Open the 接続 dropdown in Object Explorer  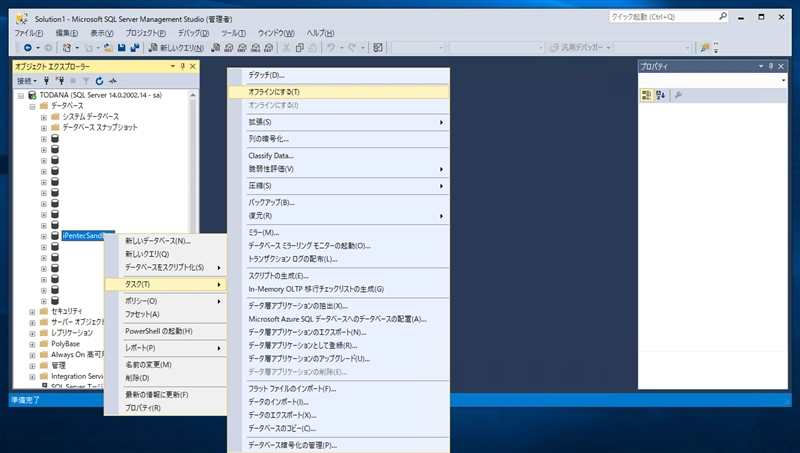[27, 81]
